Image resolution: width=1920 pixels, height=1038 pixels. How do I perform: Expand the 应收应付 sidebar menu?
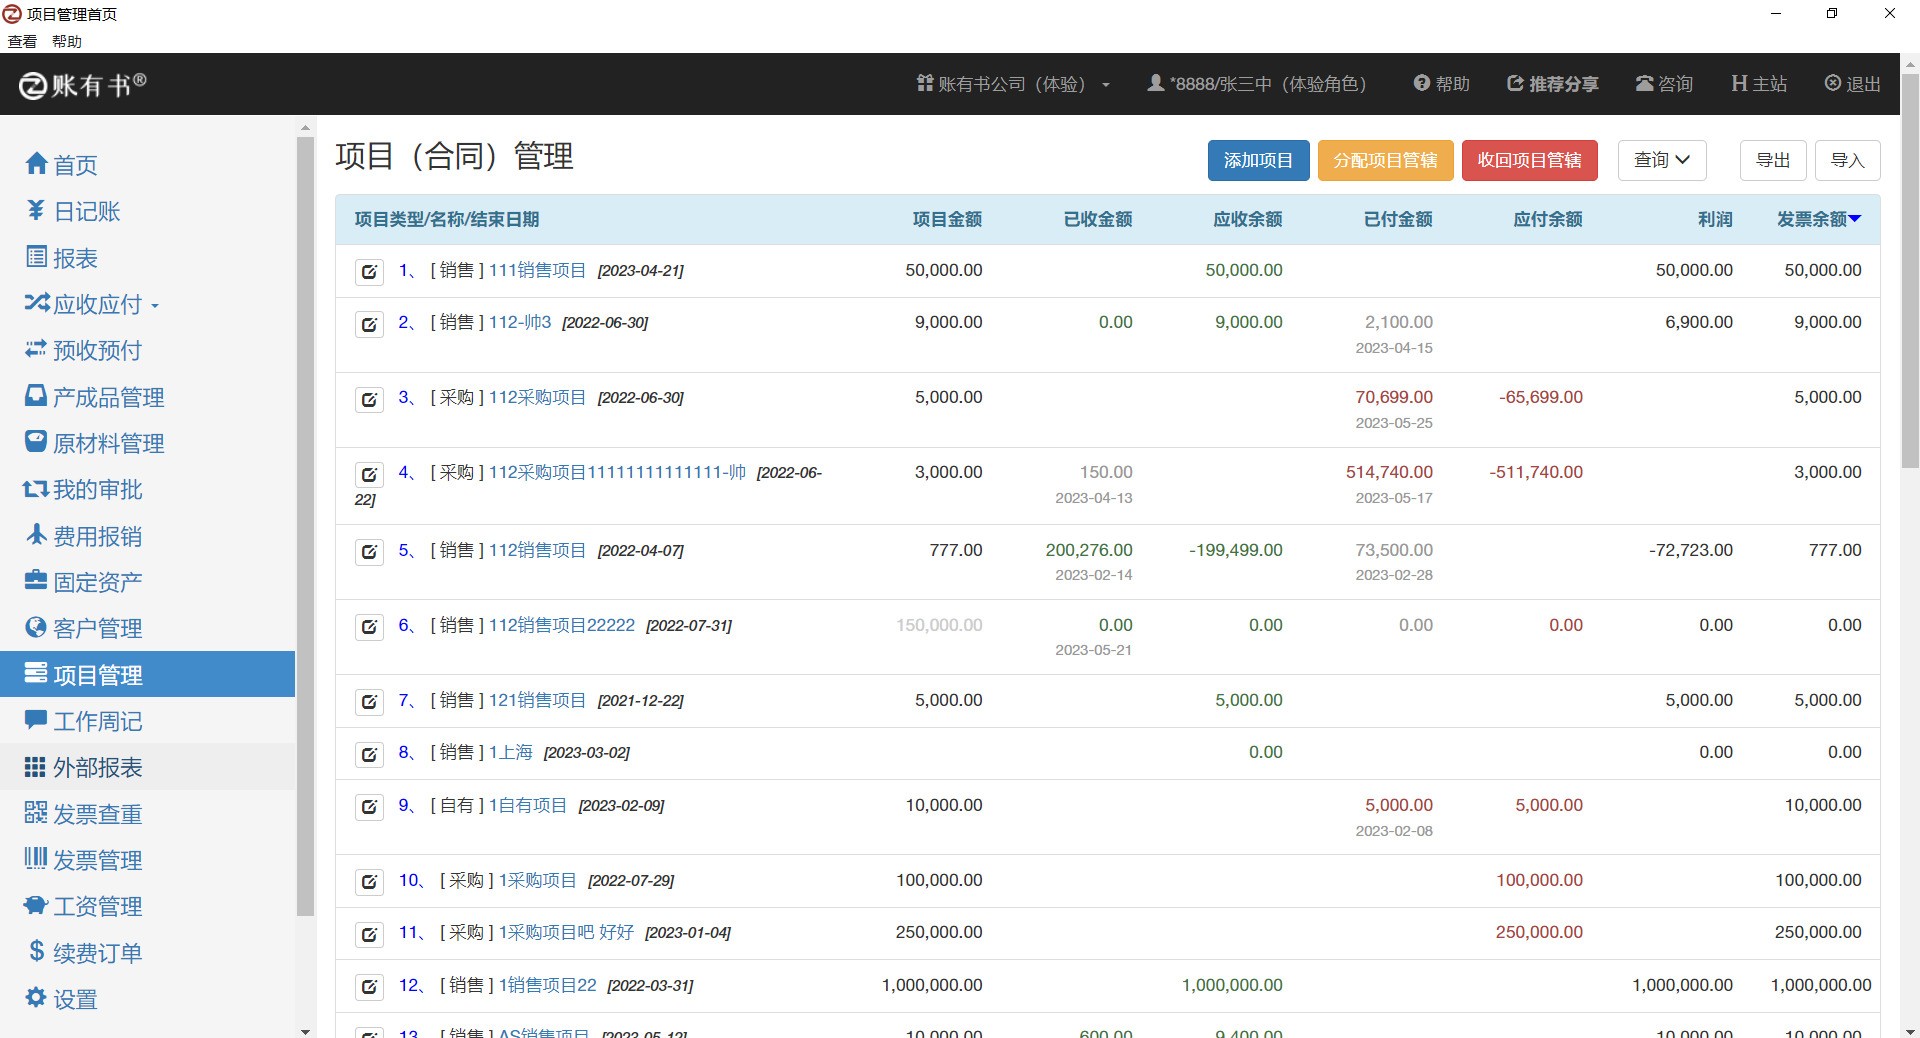92,304
